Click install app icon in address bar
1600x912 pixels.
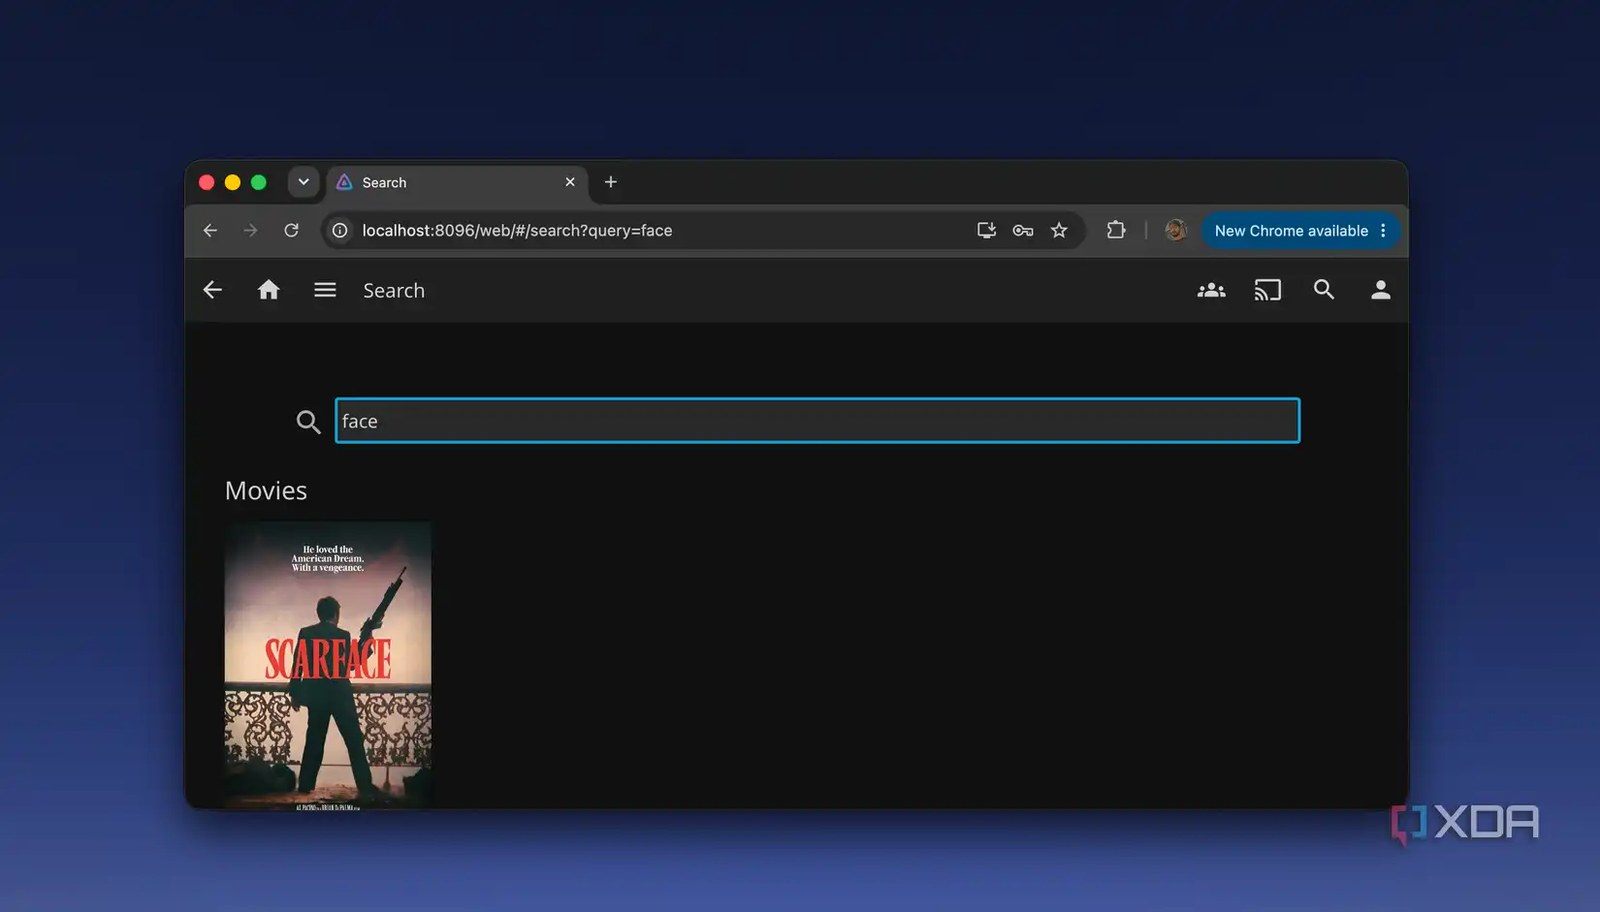[x=986, y=230]
